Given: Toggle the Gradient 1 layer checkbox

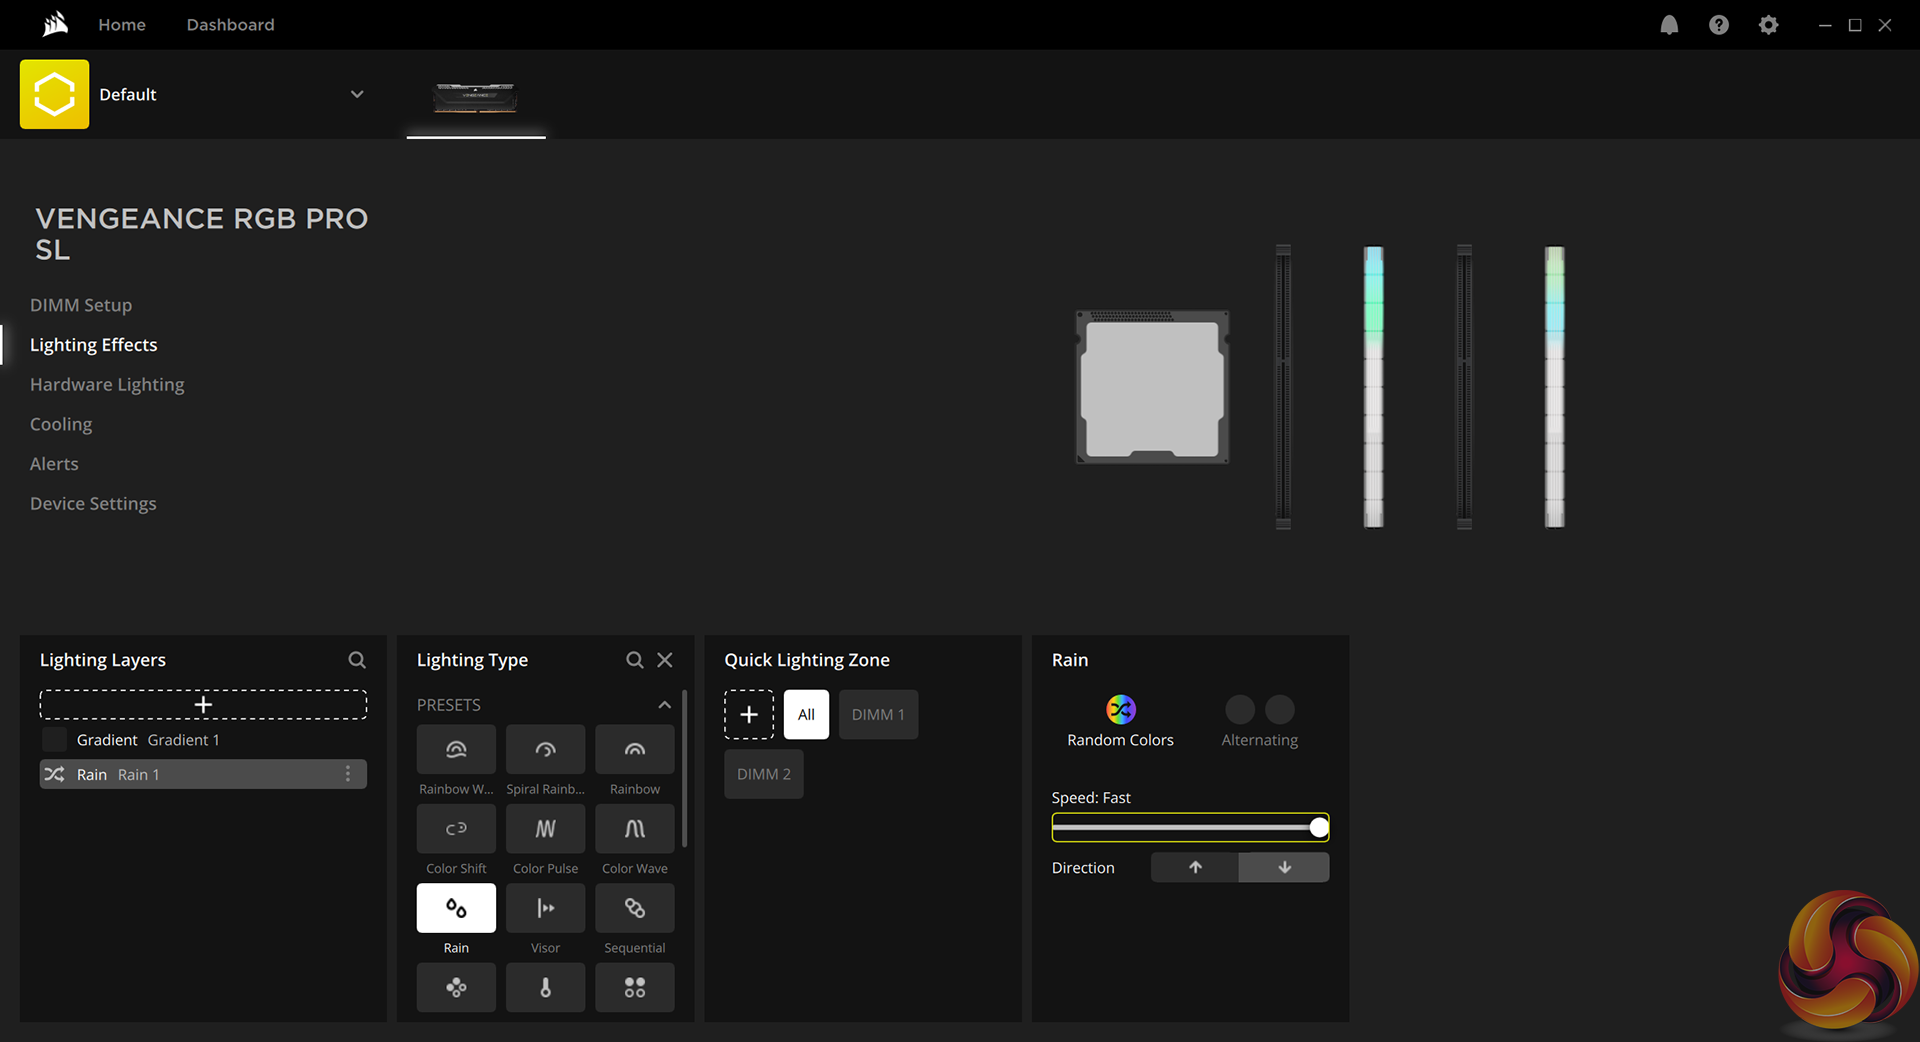Looking at the screenshot, I should click(55, 740).
